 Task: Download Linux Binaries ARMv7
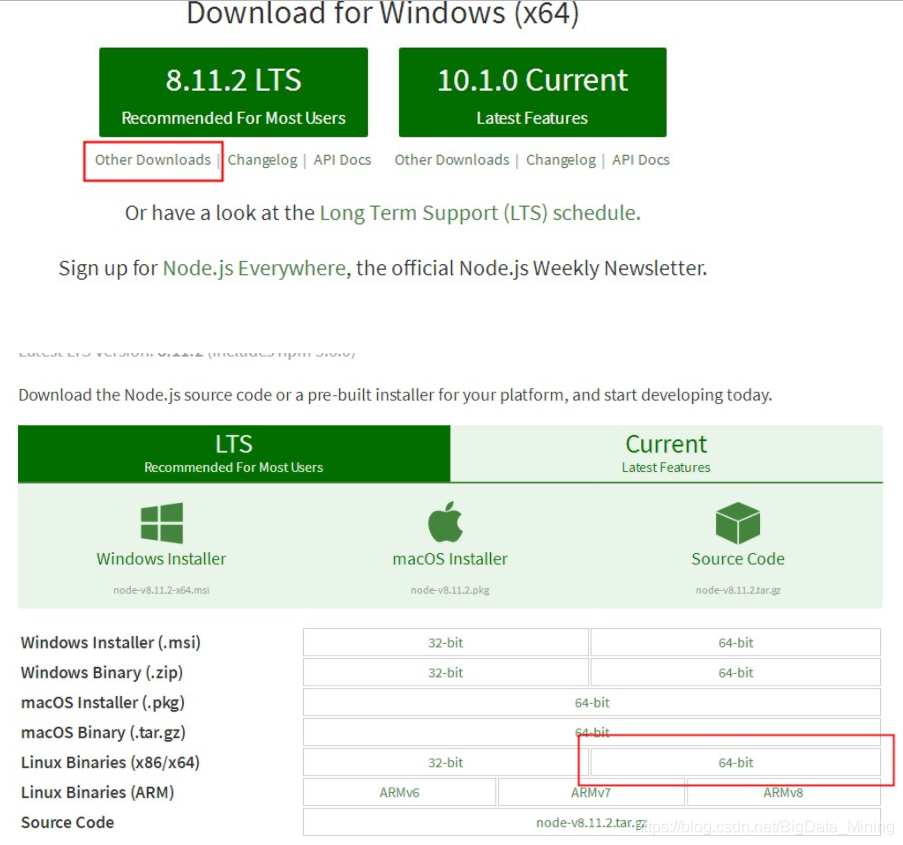coord(591,792)
